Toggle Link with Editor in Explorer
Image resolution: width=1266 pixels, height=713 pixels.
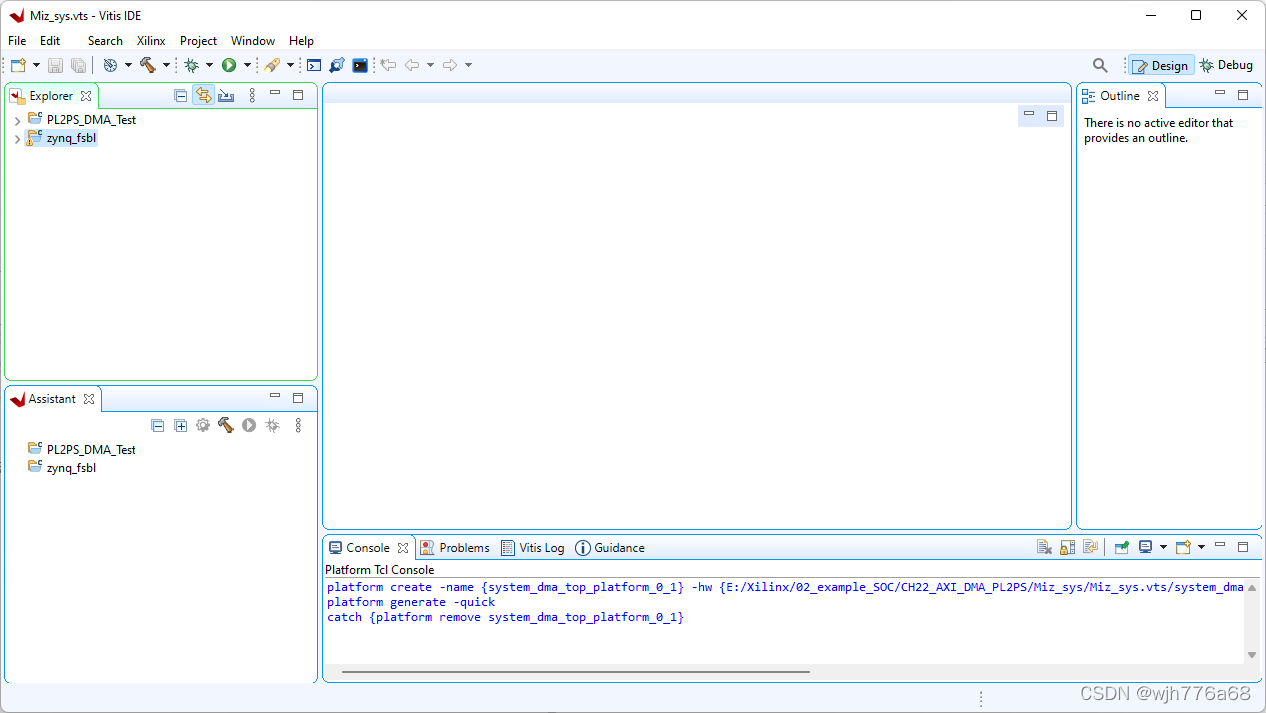click(203, 96)
